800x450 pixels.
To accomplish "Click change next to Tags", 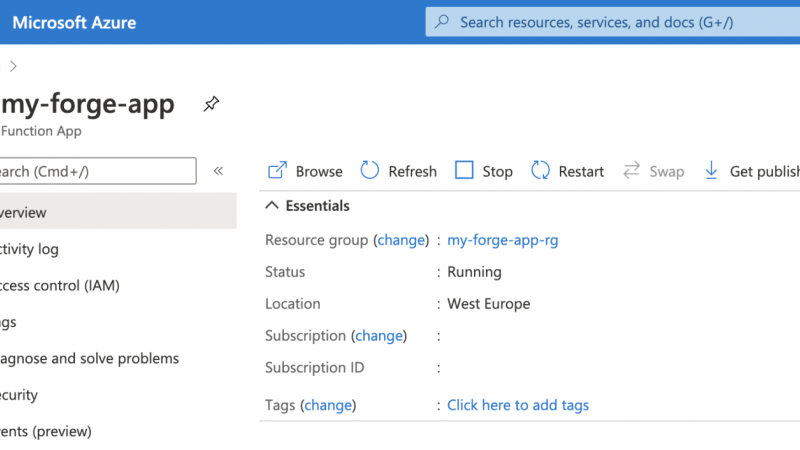I will click(x=328, y=405).
